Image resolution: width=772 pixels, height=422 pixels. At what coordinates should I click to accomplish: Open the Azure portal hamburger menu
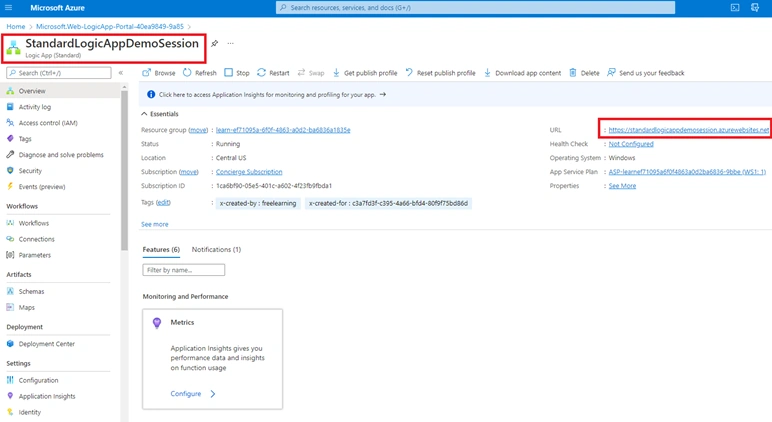(8, 7)
